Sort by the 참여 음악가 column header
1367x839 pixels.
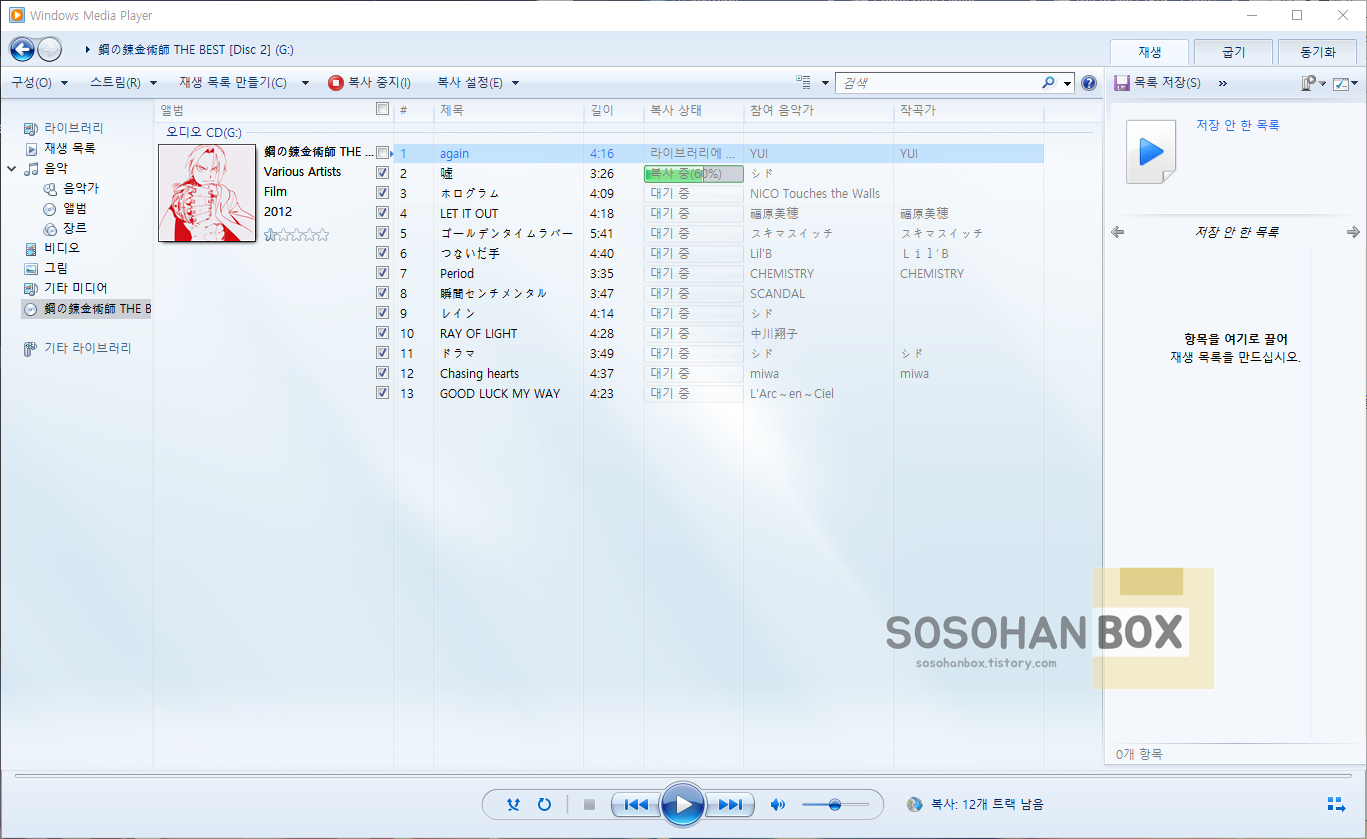tap(818, 110)
